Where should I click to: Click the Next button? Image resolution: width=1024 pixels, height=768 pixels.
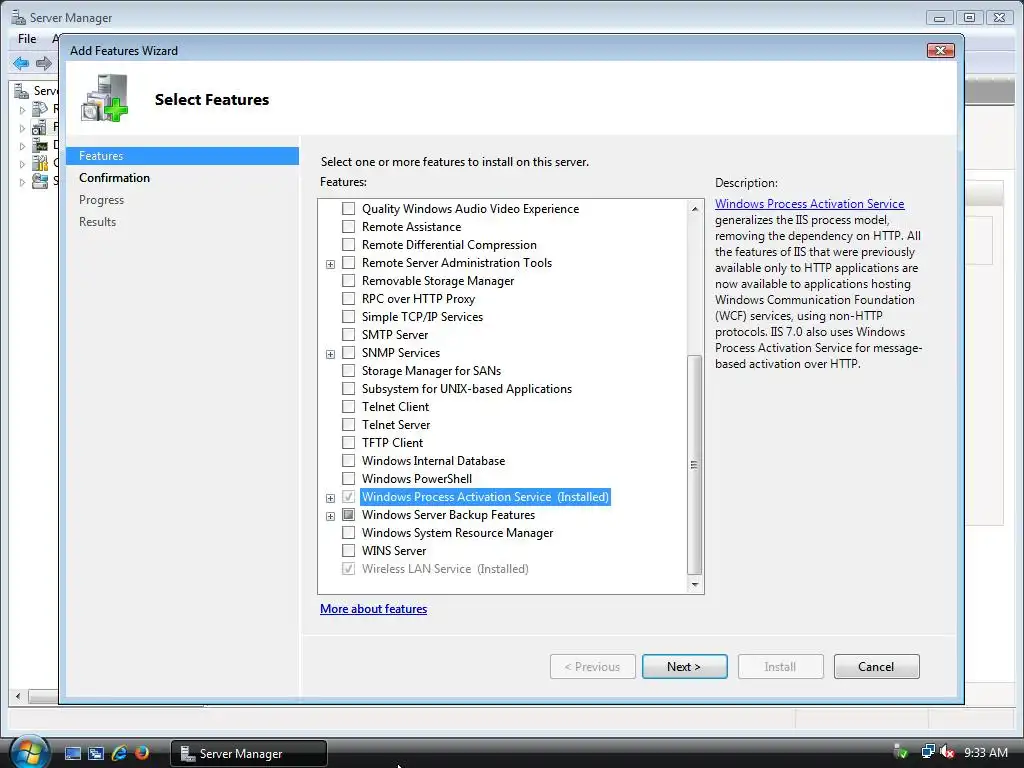coord(684,667)
